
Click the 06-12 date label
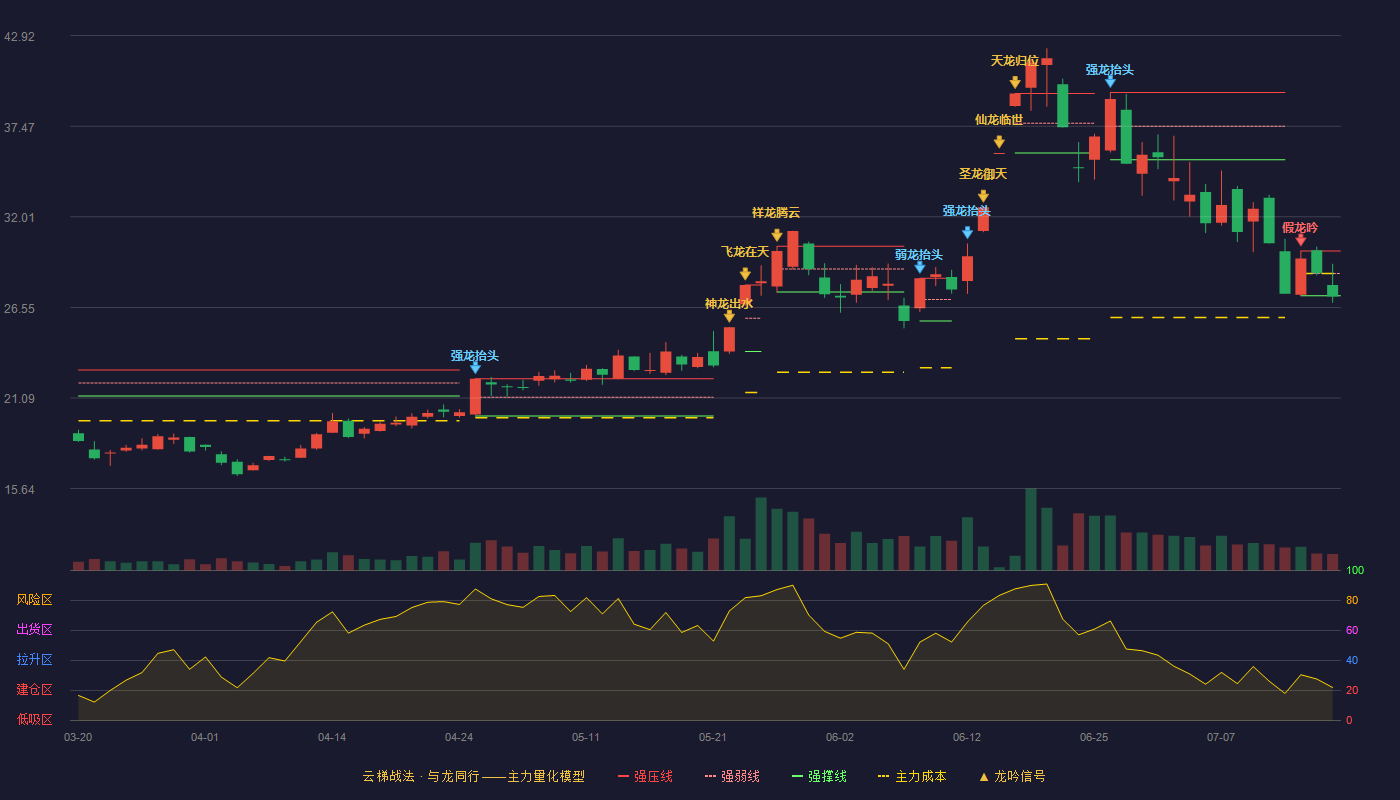967,737
